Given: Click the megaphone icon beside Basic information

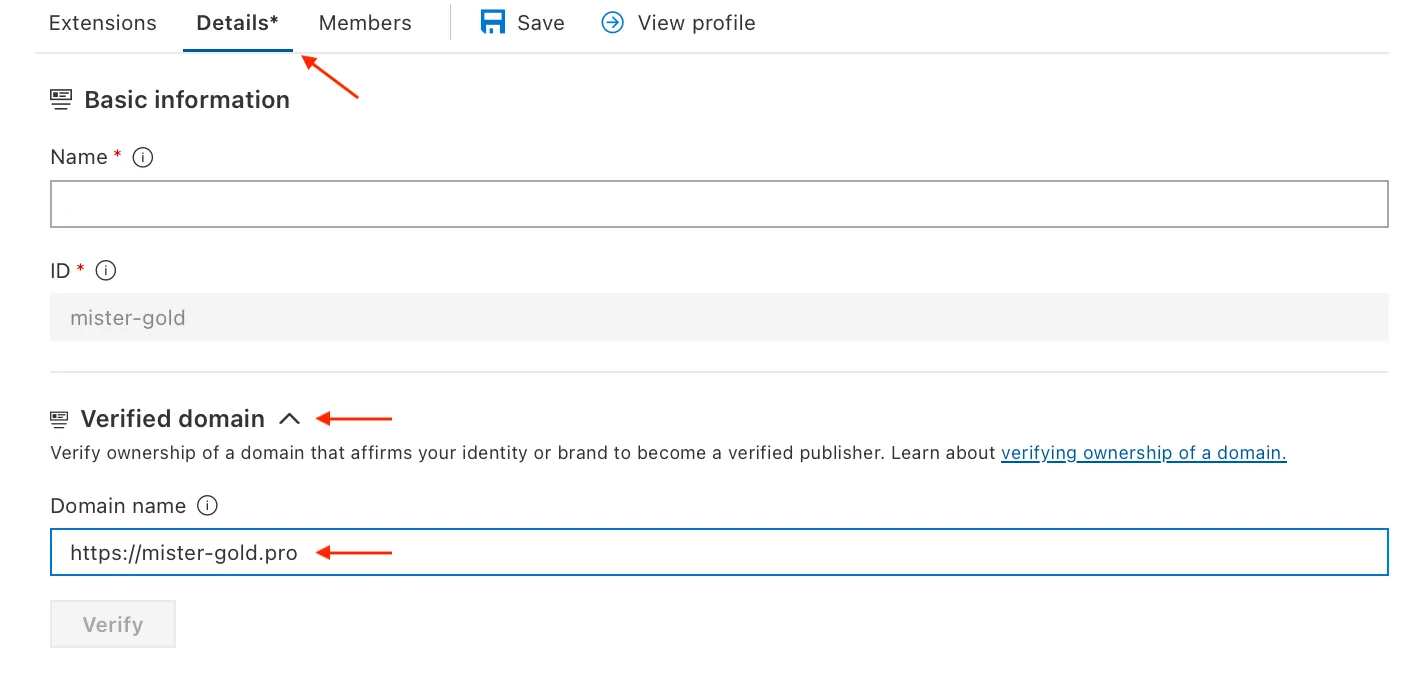Looking at the screenshot, I should pos(60,98).
